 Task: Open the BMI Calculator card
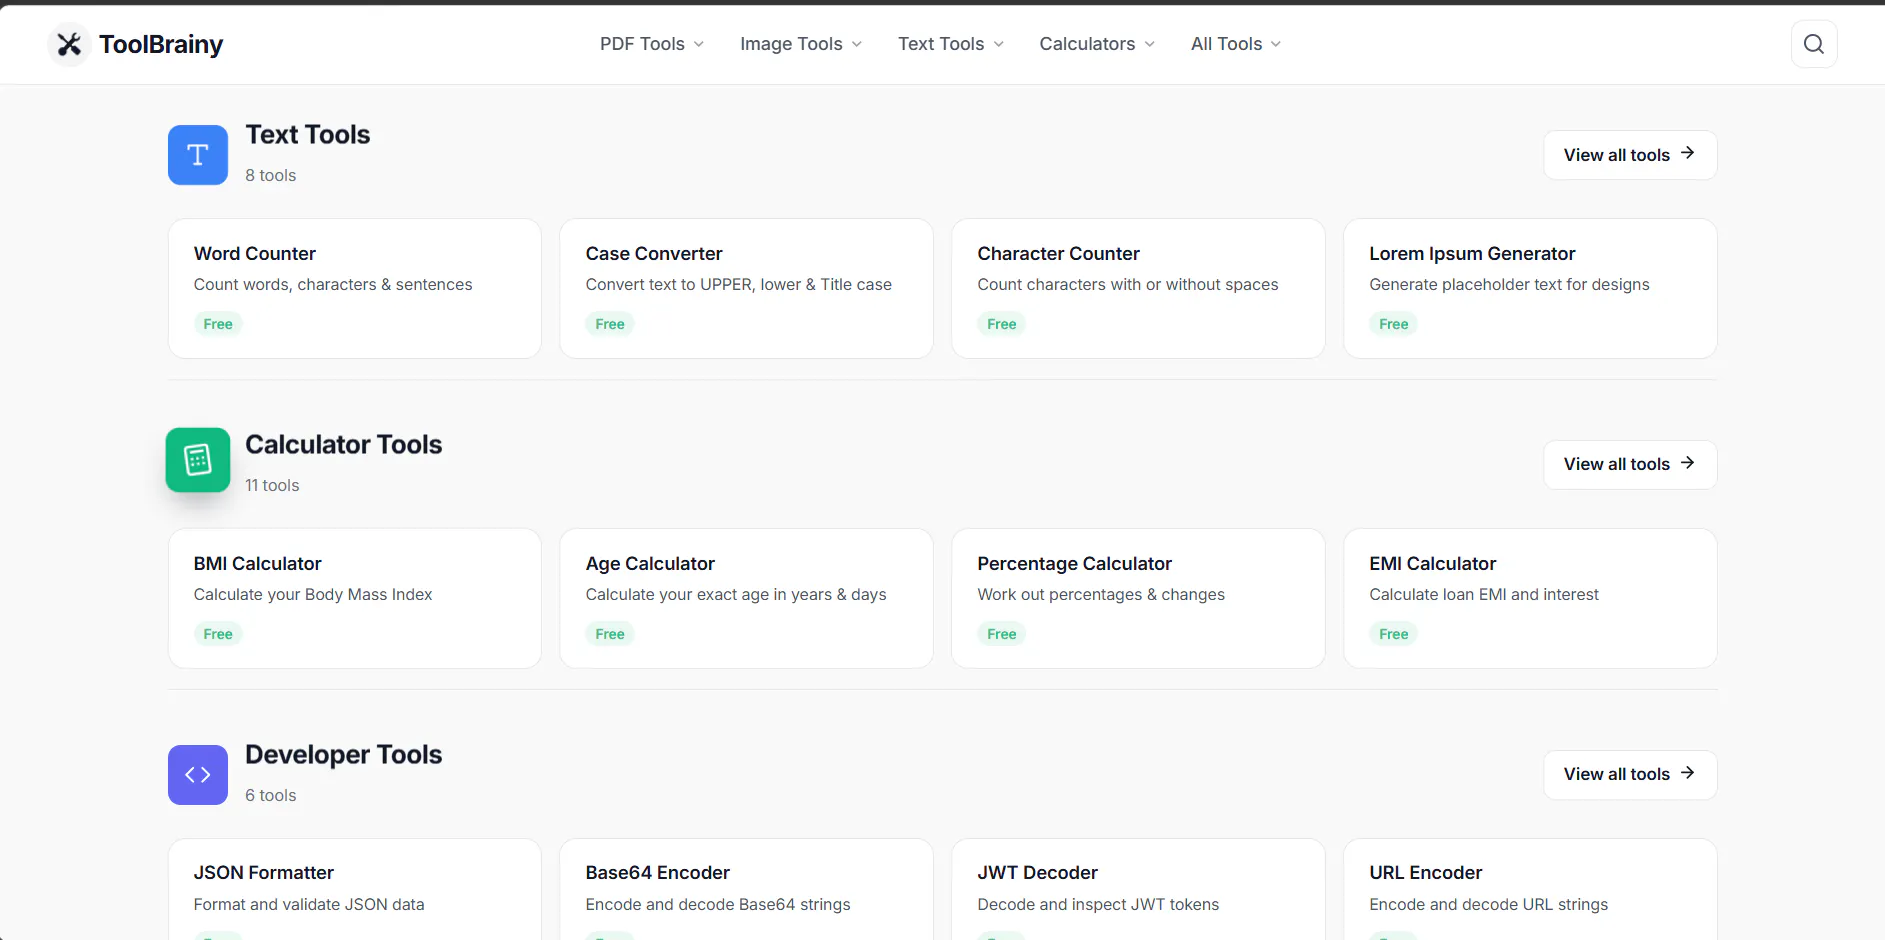(x=355, y=598)
